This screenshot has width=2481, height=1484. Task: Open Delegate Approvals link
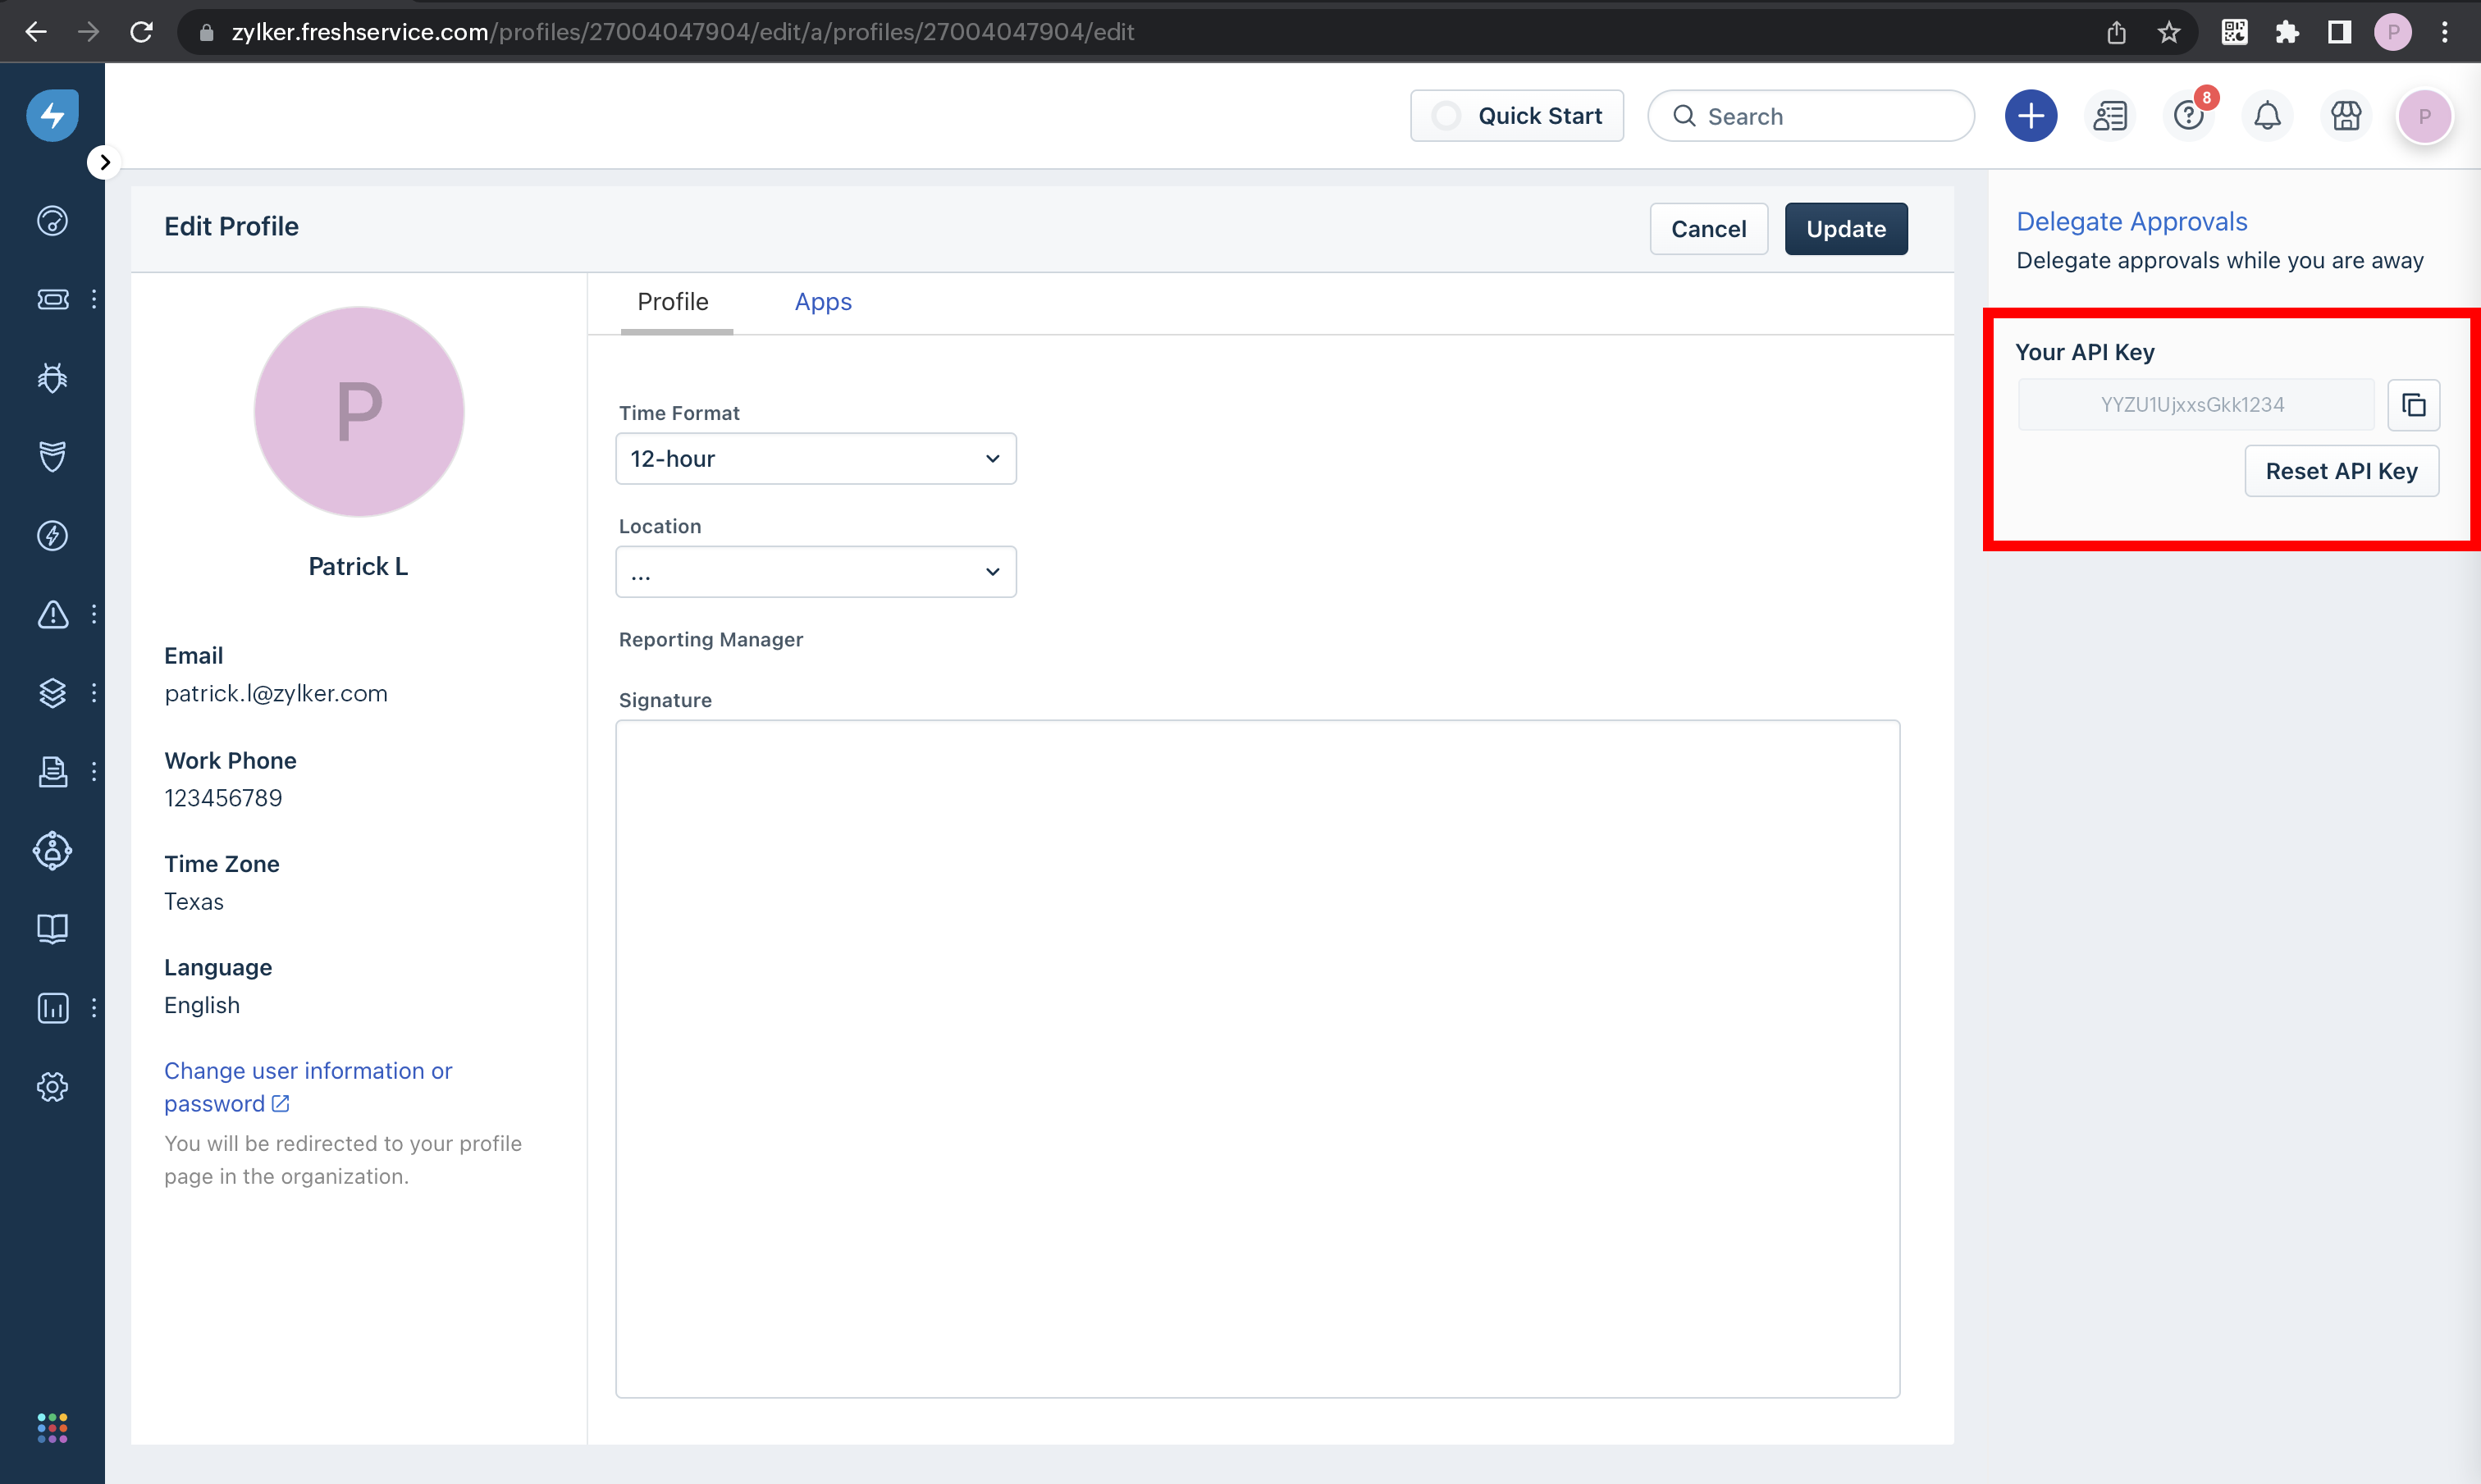coord(2131,221)
